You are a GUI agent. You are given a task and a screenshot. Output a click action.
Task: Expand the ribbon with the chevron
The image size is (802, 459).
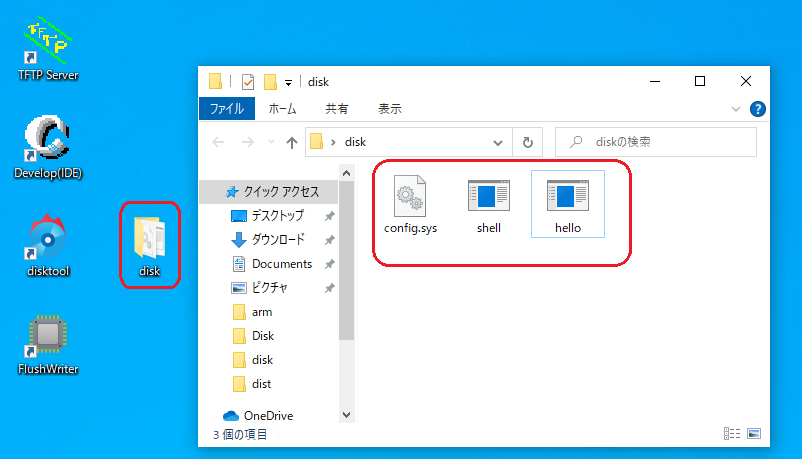(736, 109)
